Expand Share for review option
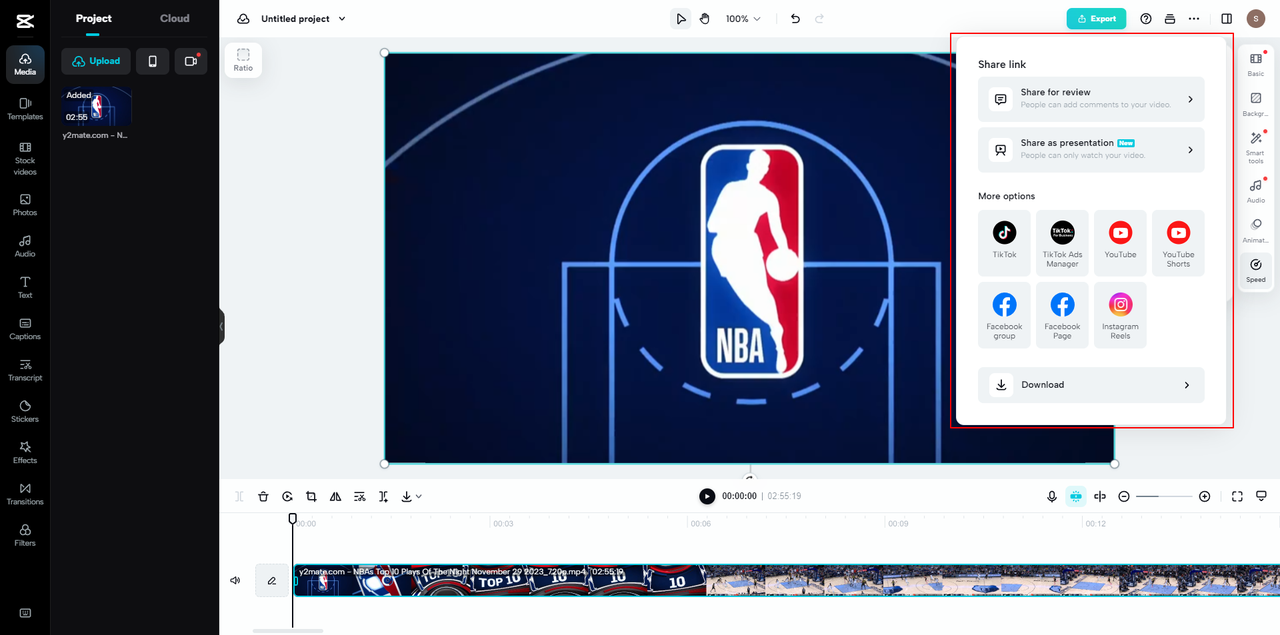1280x635 pixels. 1091,99
